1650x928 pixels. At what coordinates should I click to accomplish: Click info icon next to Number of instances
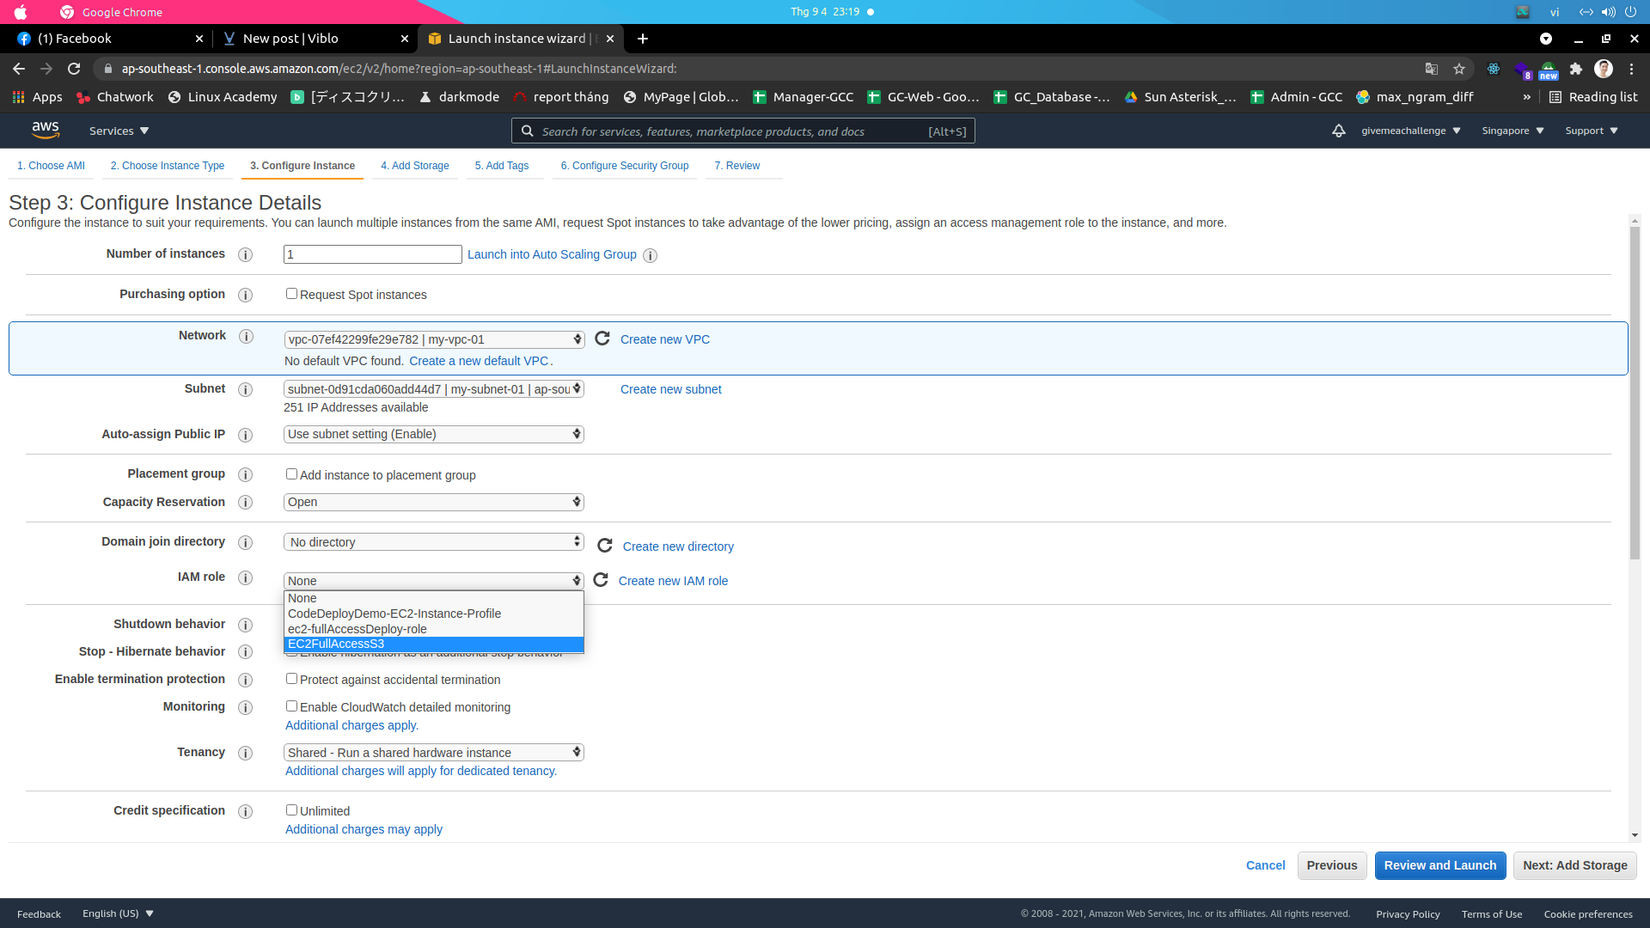click(245, 255)
